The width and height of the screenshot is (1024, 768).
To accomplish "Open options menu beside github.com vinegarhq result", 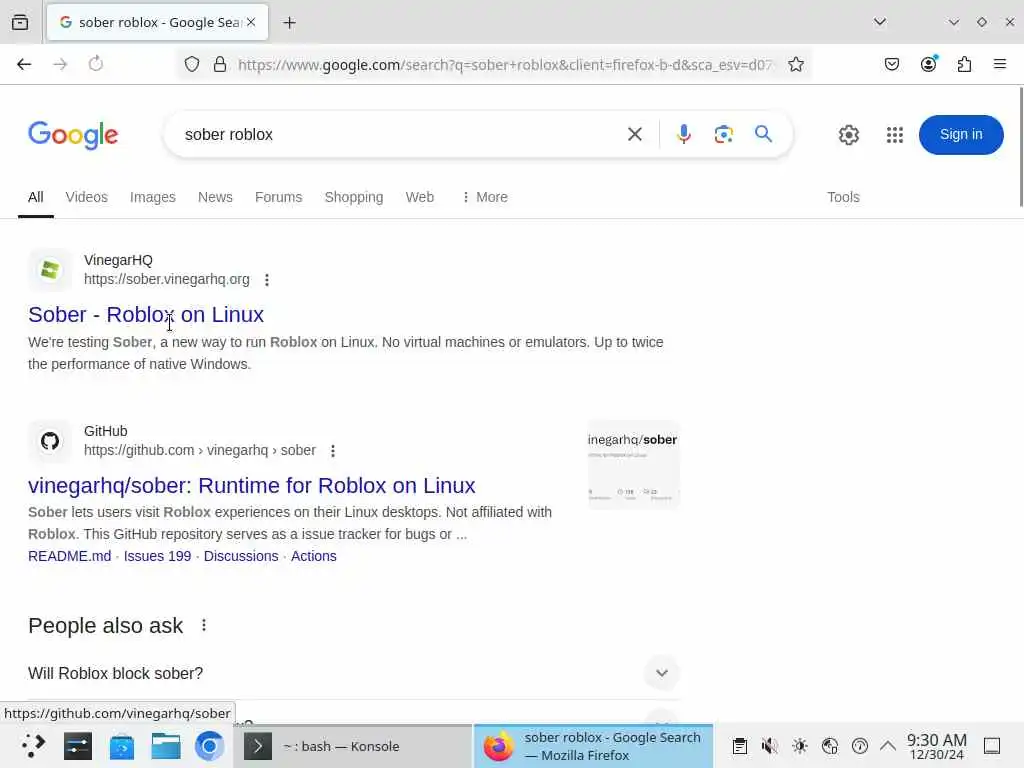I will coord(332,451).
